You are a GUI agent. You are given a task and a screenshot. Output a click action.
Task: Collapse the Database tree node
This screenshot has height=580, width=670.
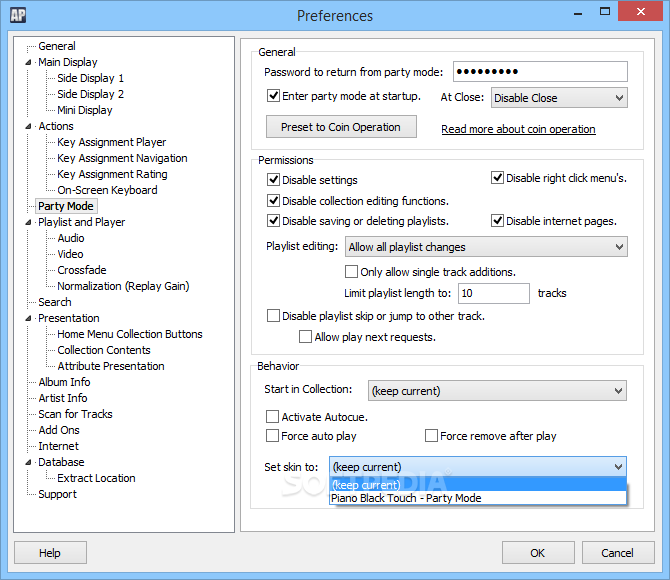(28, 462)
